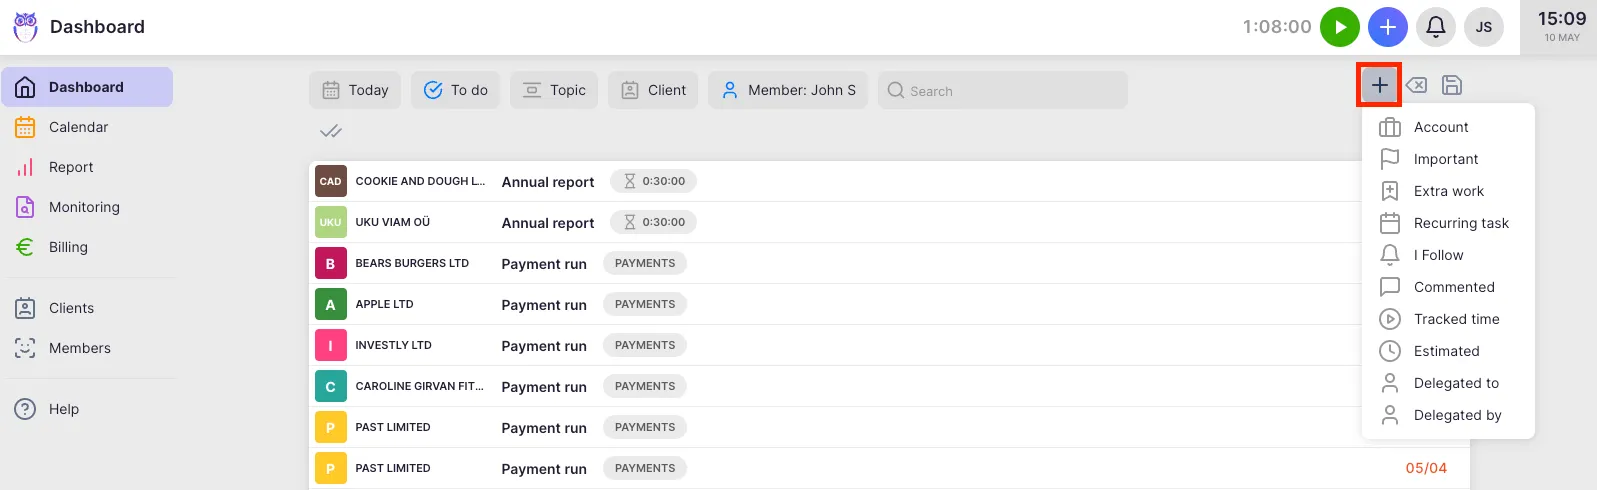
Task: Save the filter with disk icon
Action: point(1452,85)
